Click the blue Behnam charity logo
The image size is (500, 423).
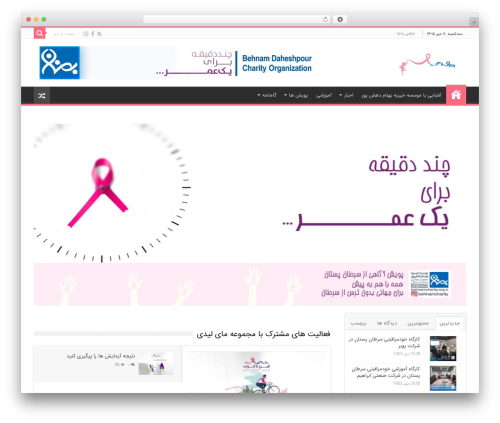point(60,63)
